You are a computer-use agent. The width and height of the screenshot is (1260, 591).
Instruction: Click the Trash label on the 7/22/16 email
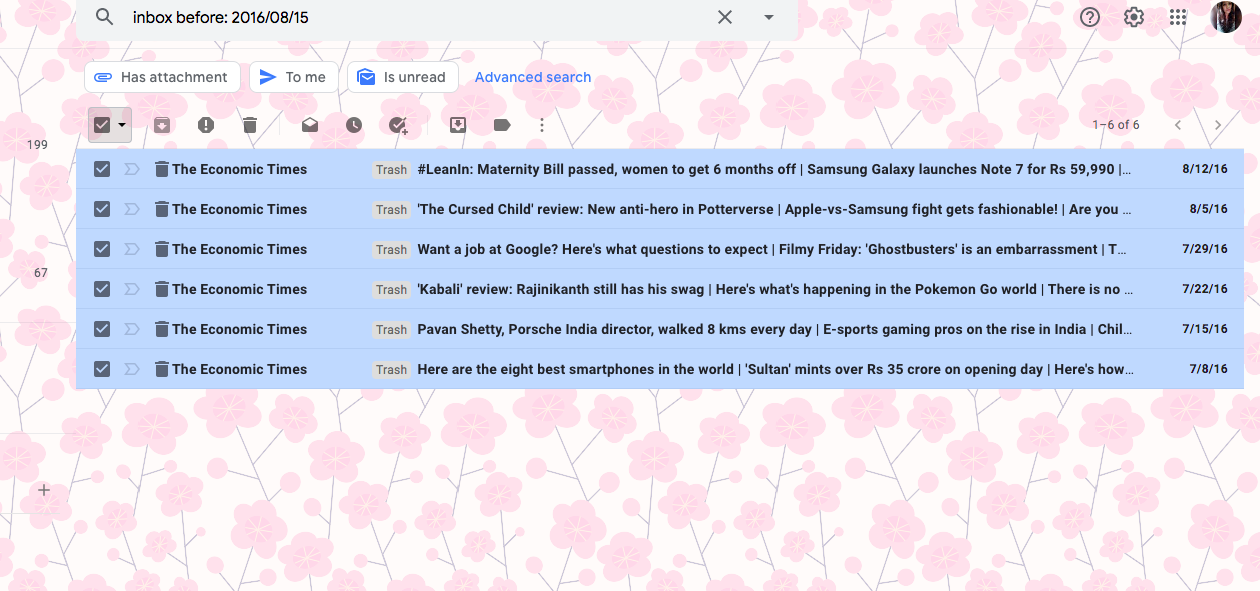click(x=391, y=290)
